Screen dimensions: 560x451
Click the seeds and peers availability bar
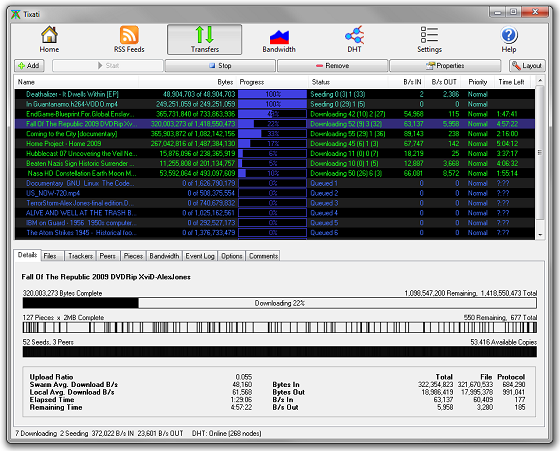pos(280,352)
